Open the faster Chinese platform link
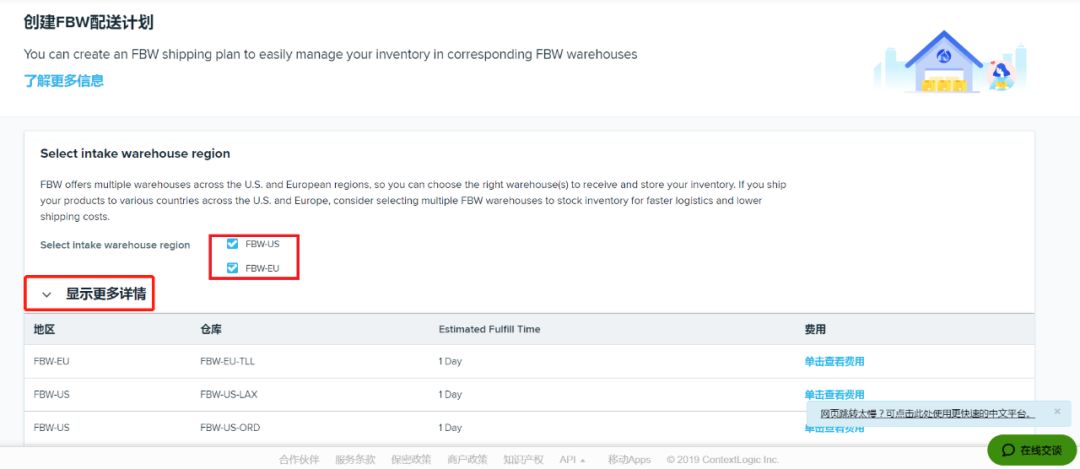 [928, 414]
